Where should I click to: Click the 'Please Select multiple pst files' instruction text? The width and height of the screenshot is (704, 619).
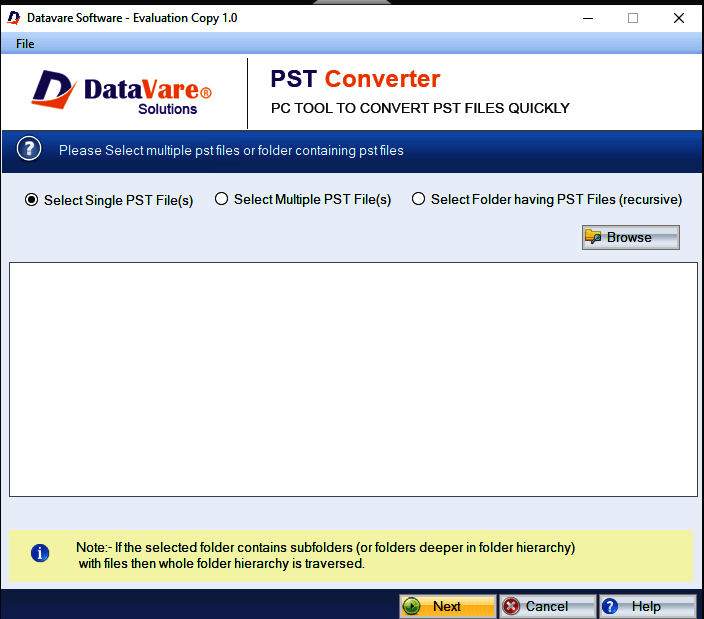coord(231,150)
